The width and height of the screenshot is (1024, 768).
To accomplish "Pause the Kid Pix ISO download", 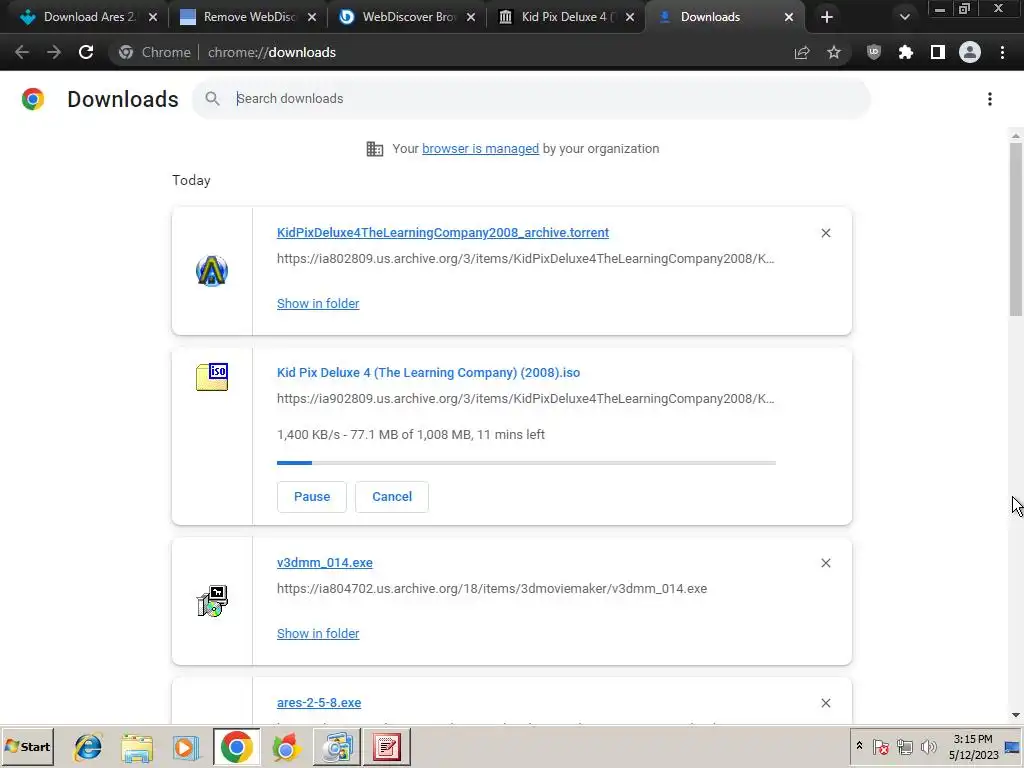I will click(312, 497).
